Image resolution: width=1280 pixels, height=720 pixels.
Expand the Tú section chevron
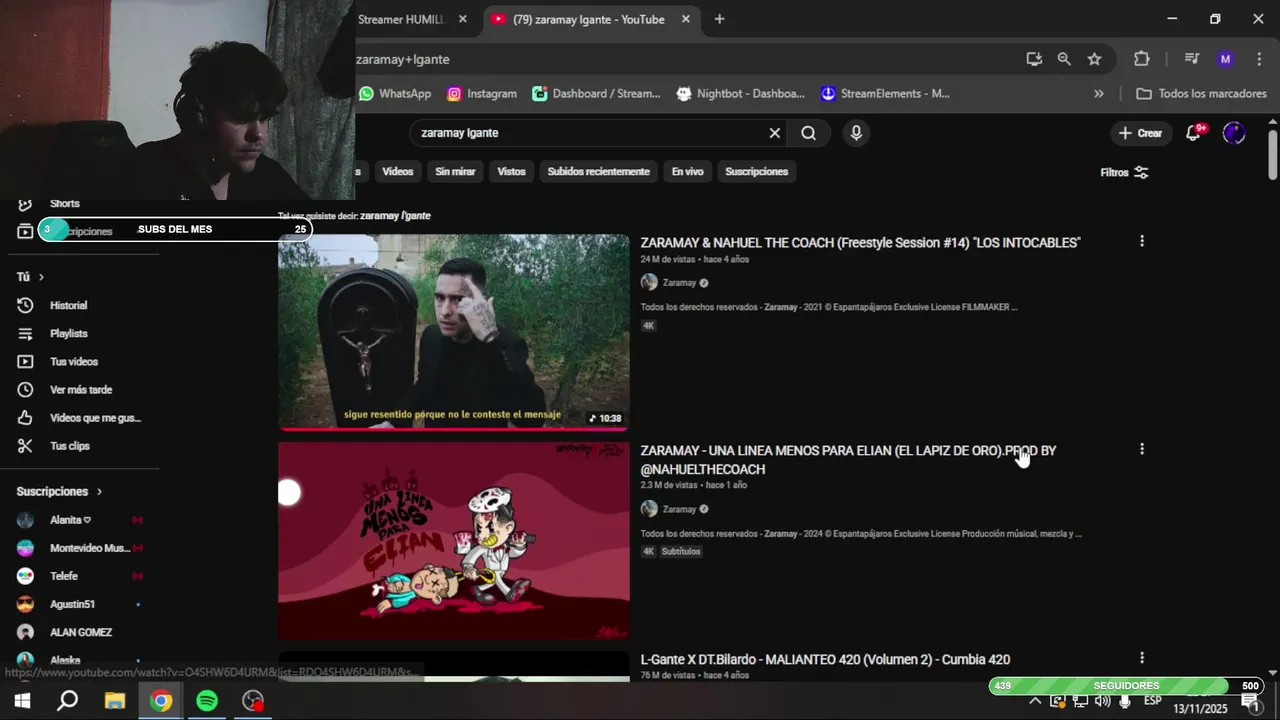point(41,277)
